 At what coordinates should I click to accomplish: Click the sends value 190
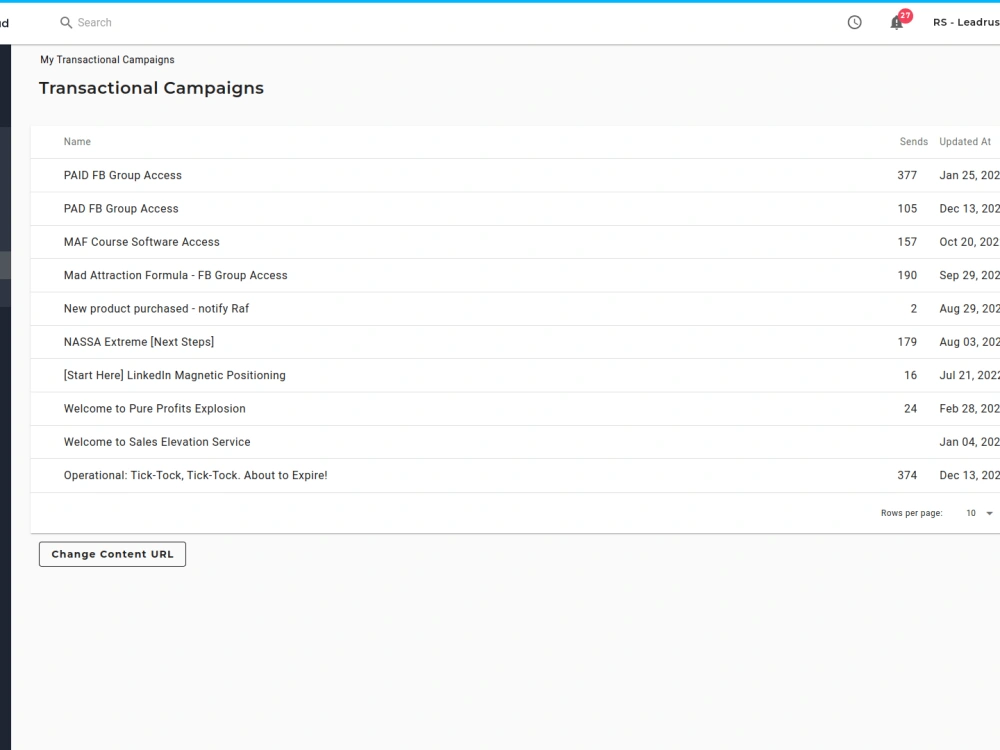point(907,276)
